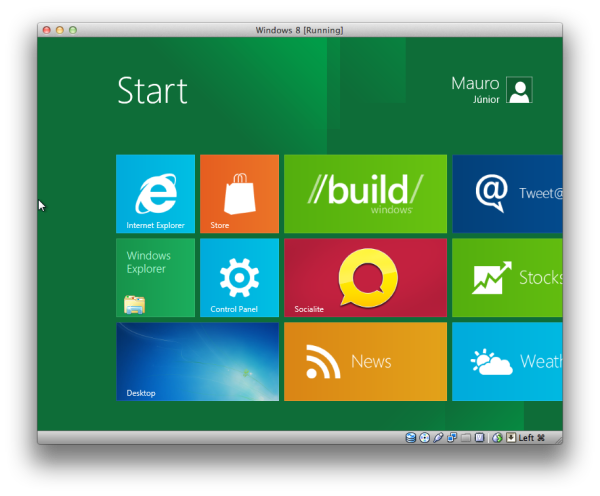Click the mouse integration globe icon
Viewport: 600px width, 496px height.
coord(497,437)
